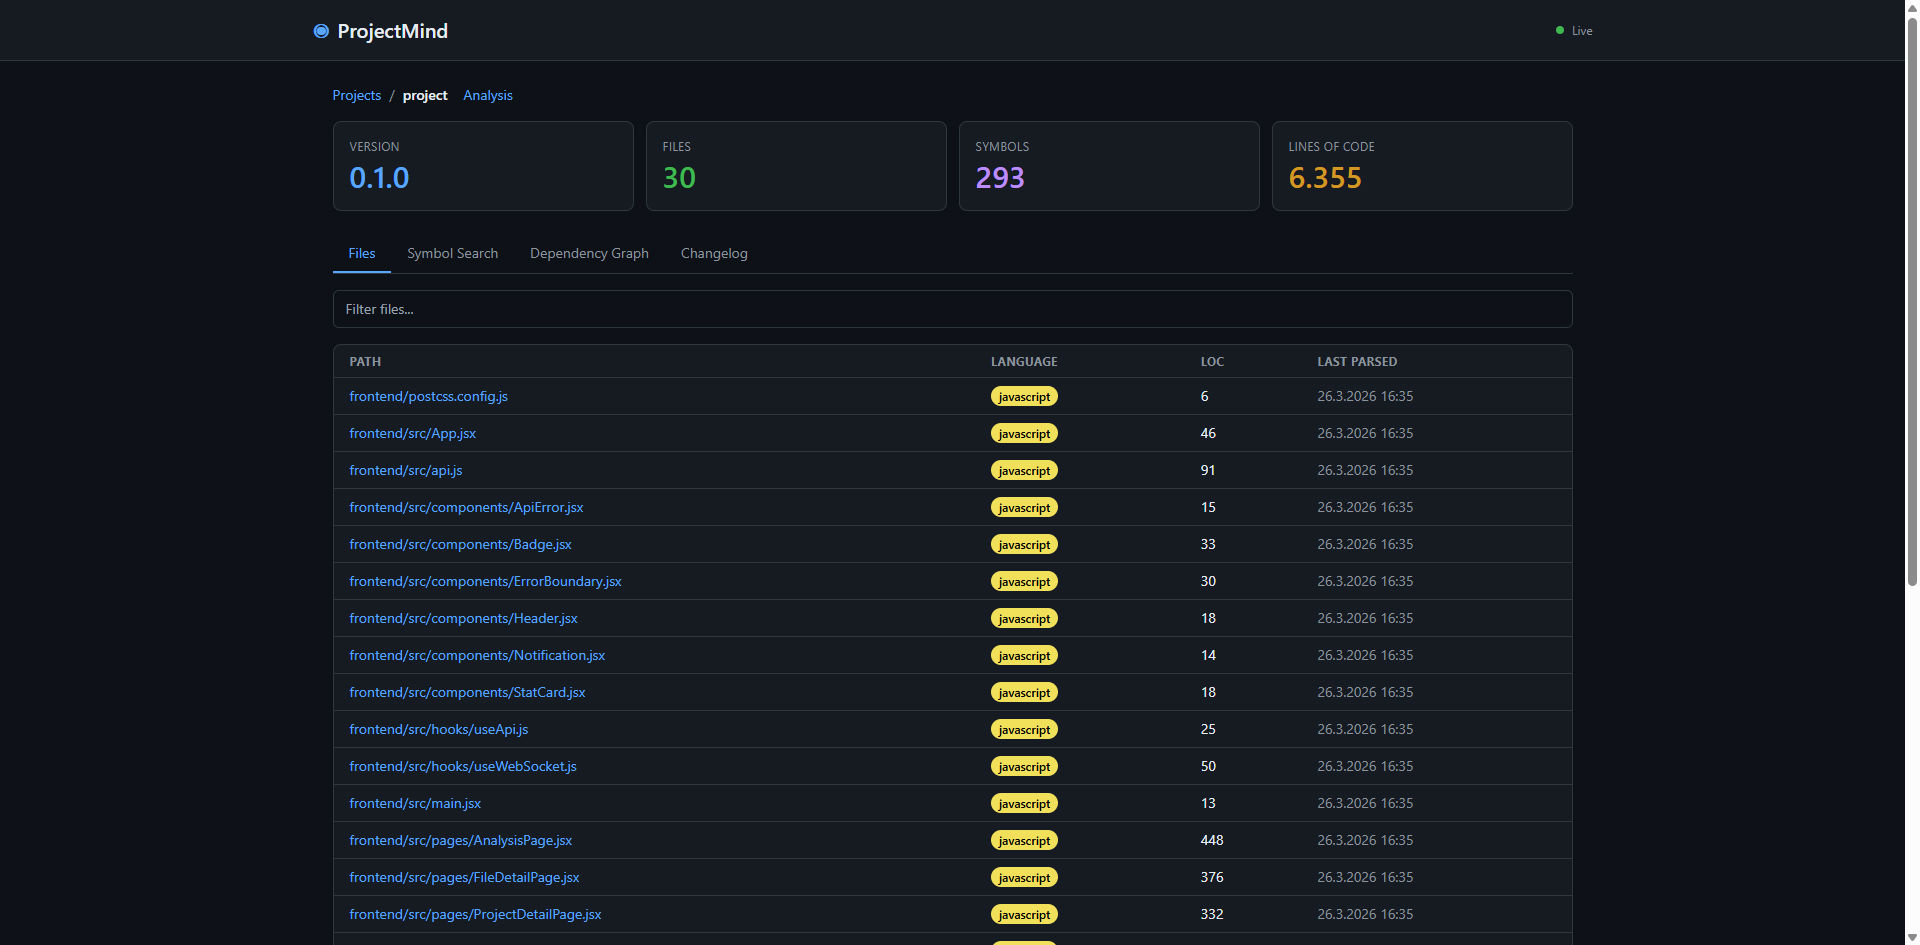Click the page vertical scrollbar
The width and height of the screenshot is (1920, 945).
(x=1912, y=300)
